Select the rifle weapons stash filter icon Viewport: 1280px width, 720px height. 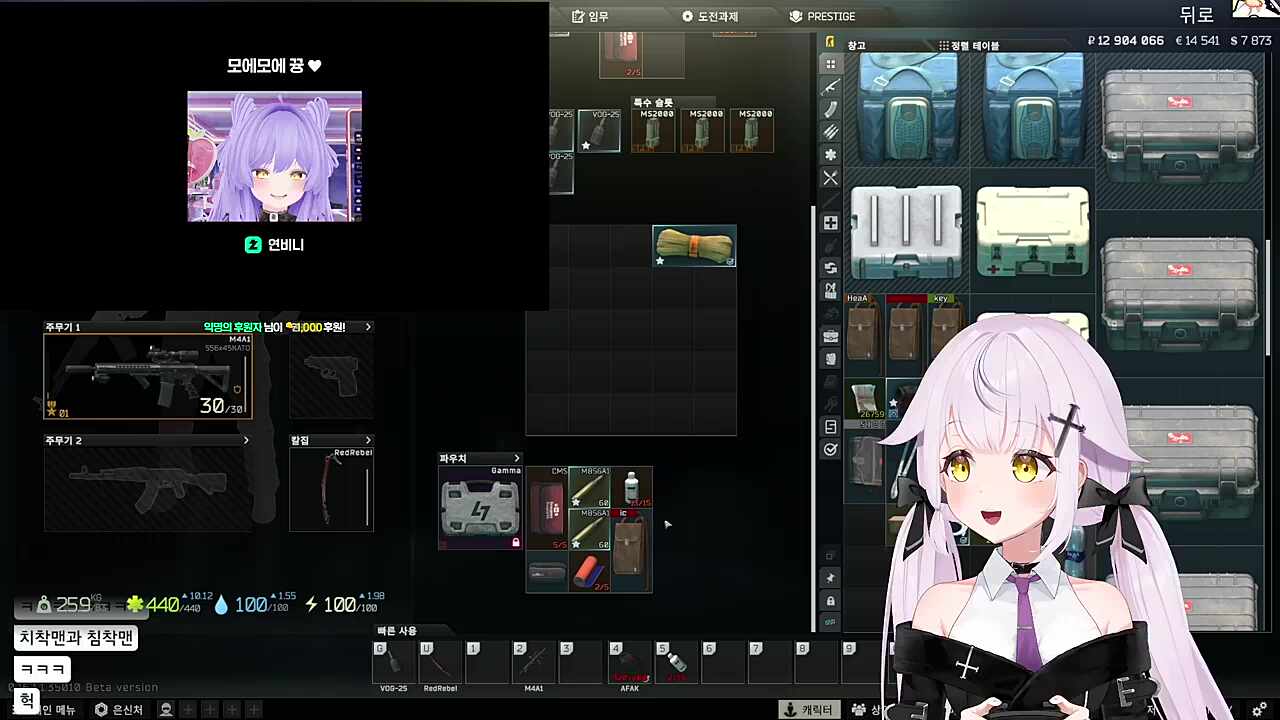pyautogui.click(x=830, y=87)
